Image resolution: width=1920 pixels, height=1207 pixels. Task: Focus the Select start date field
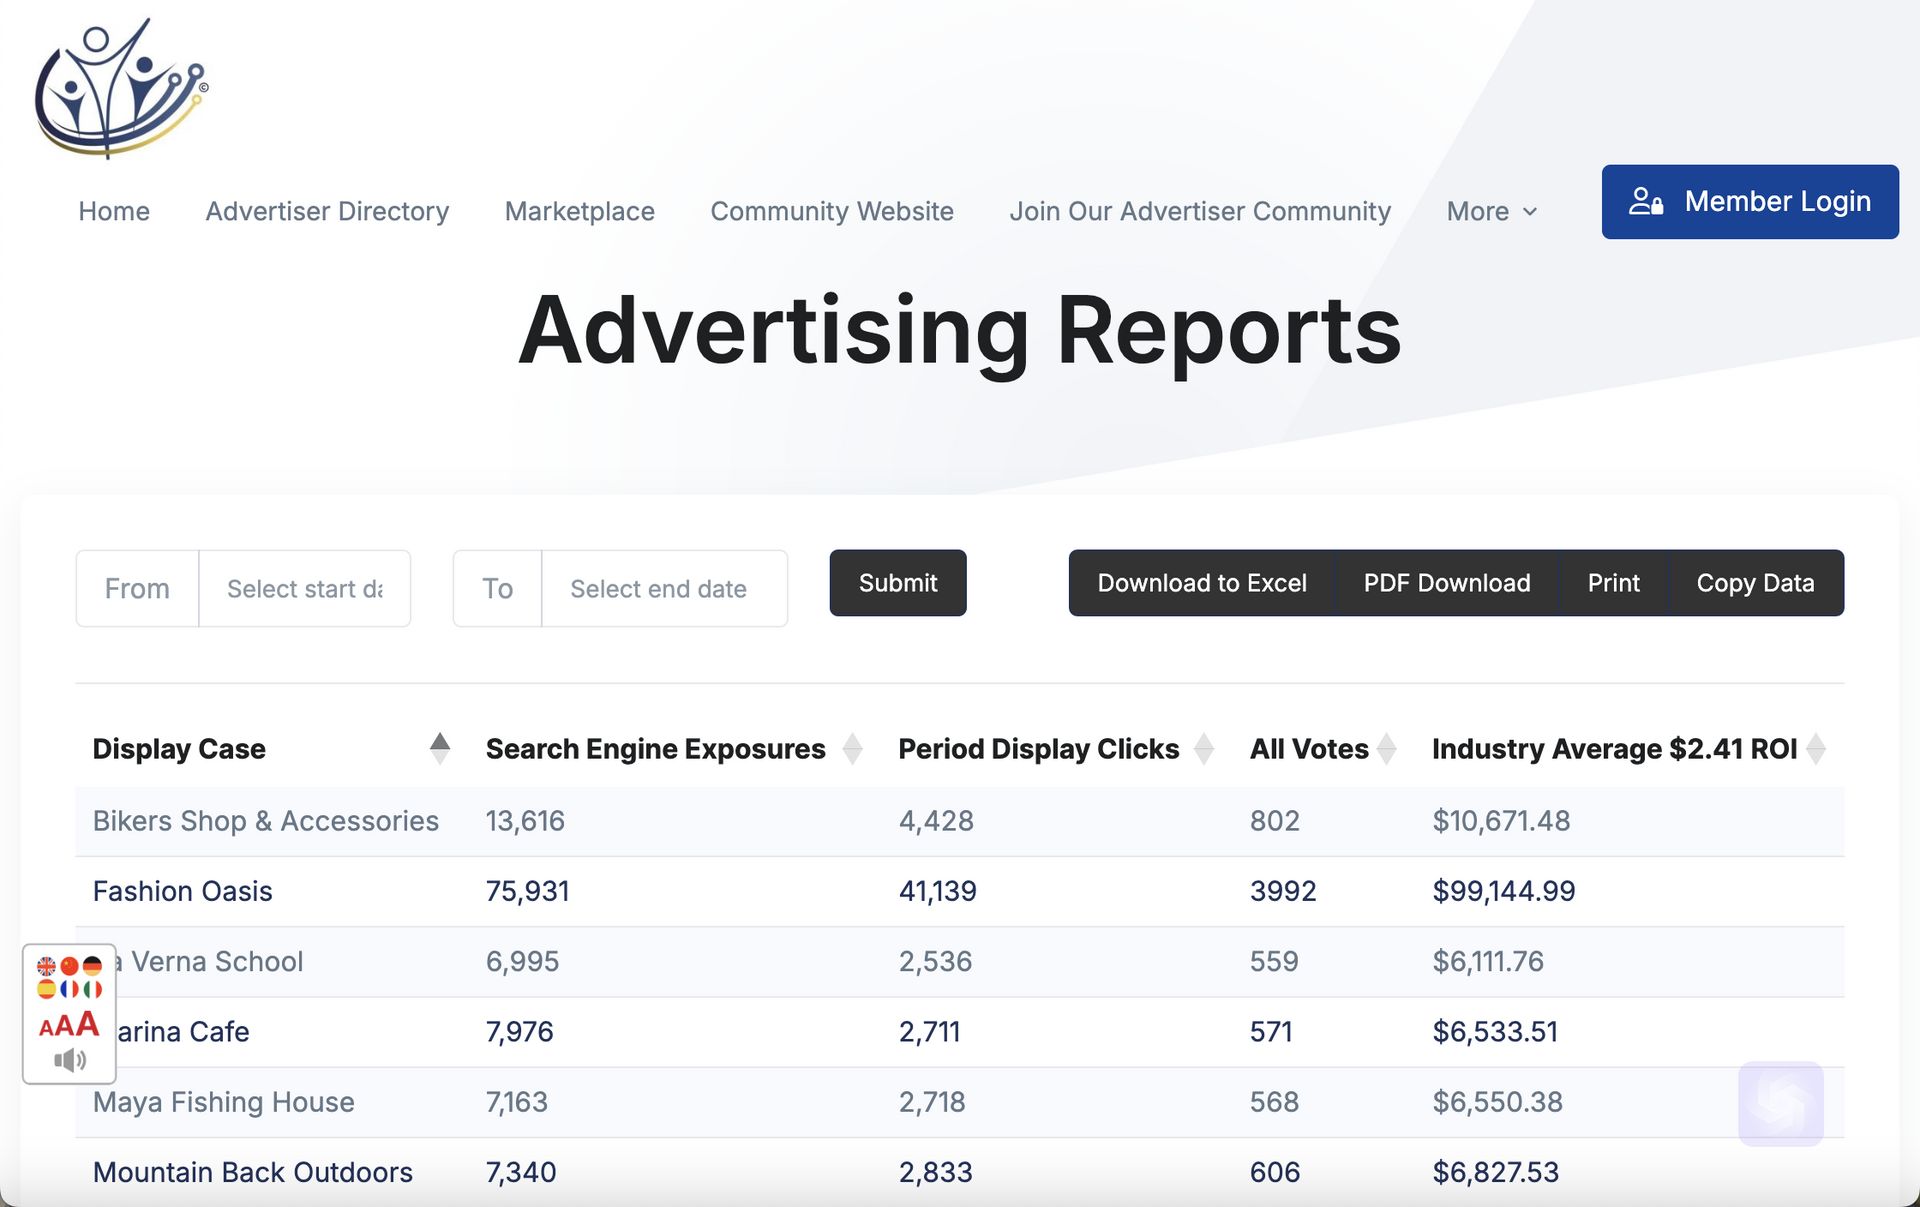coord(304,589)
